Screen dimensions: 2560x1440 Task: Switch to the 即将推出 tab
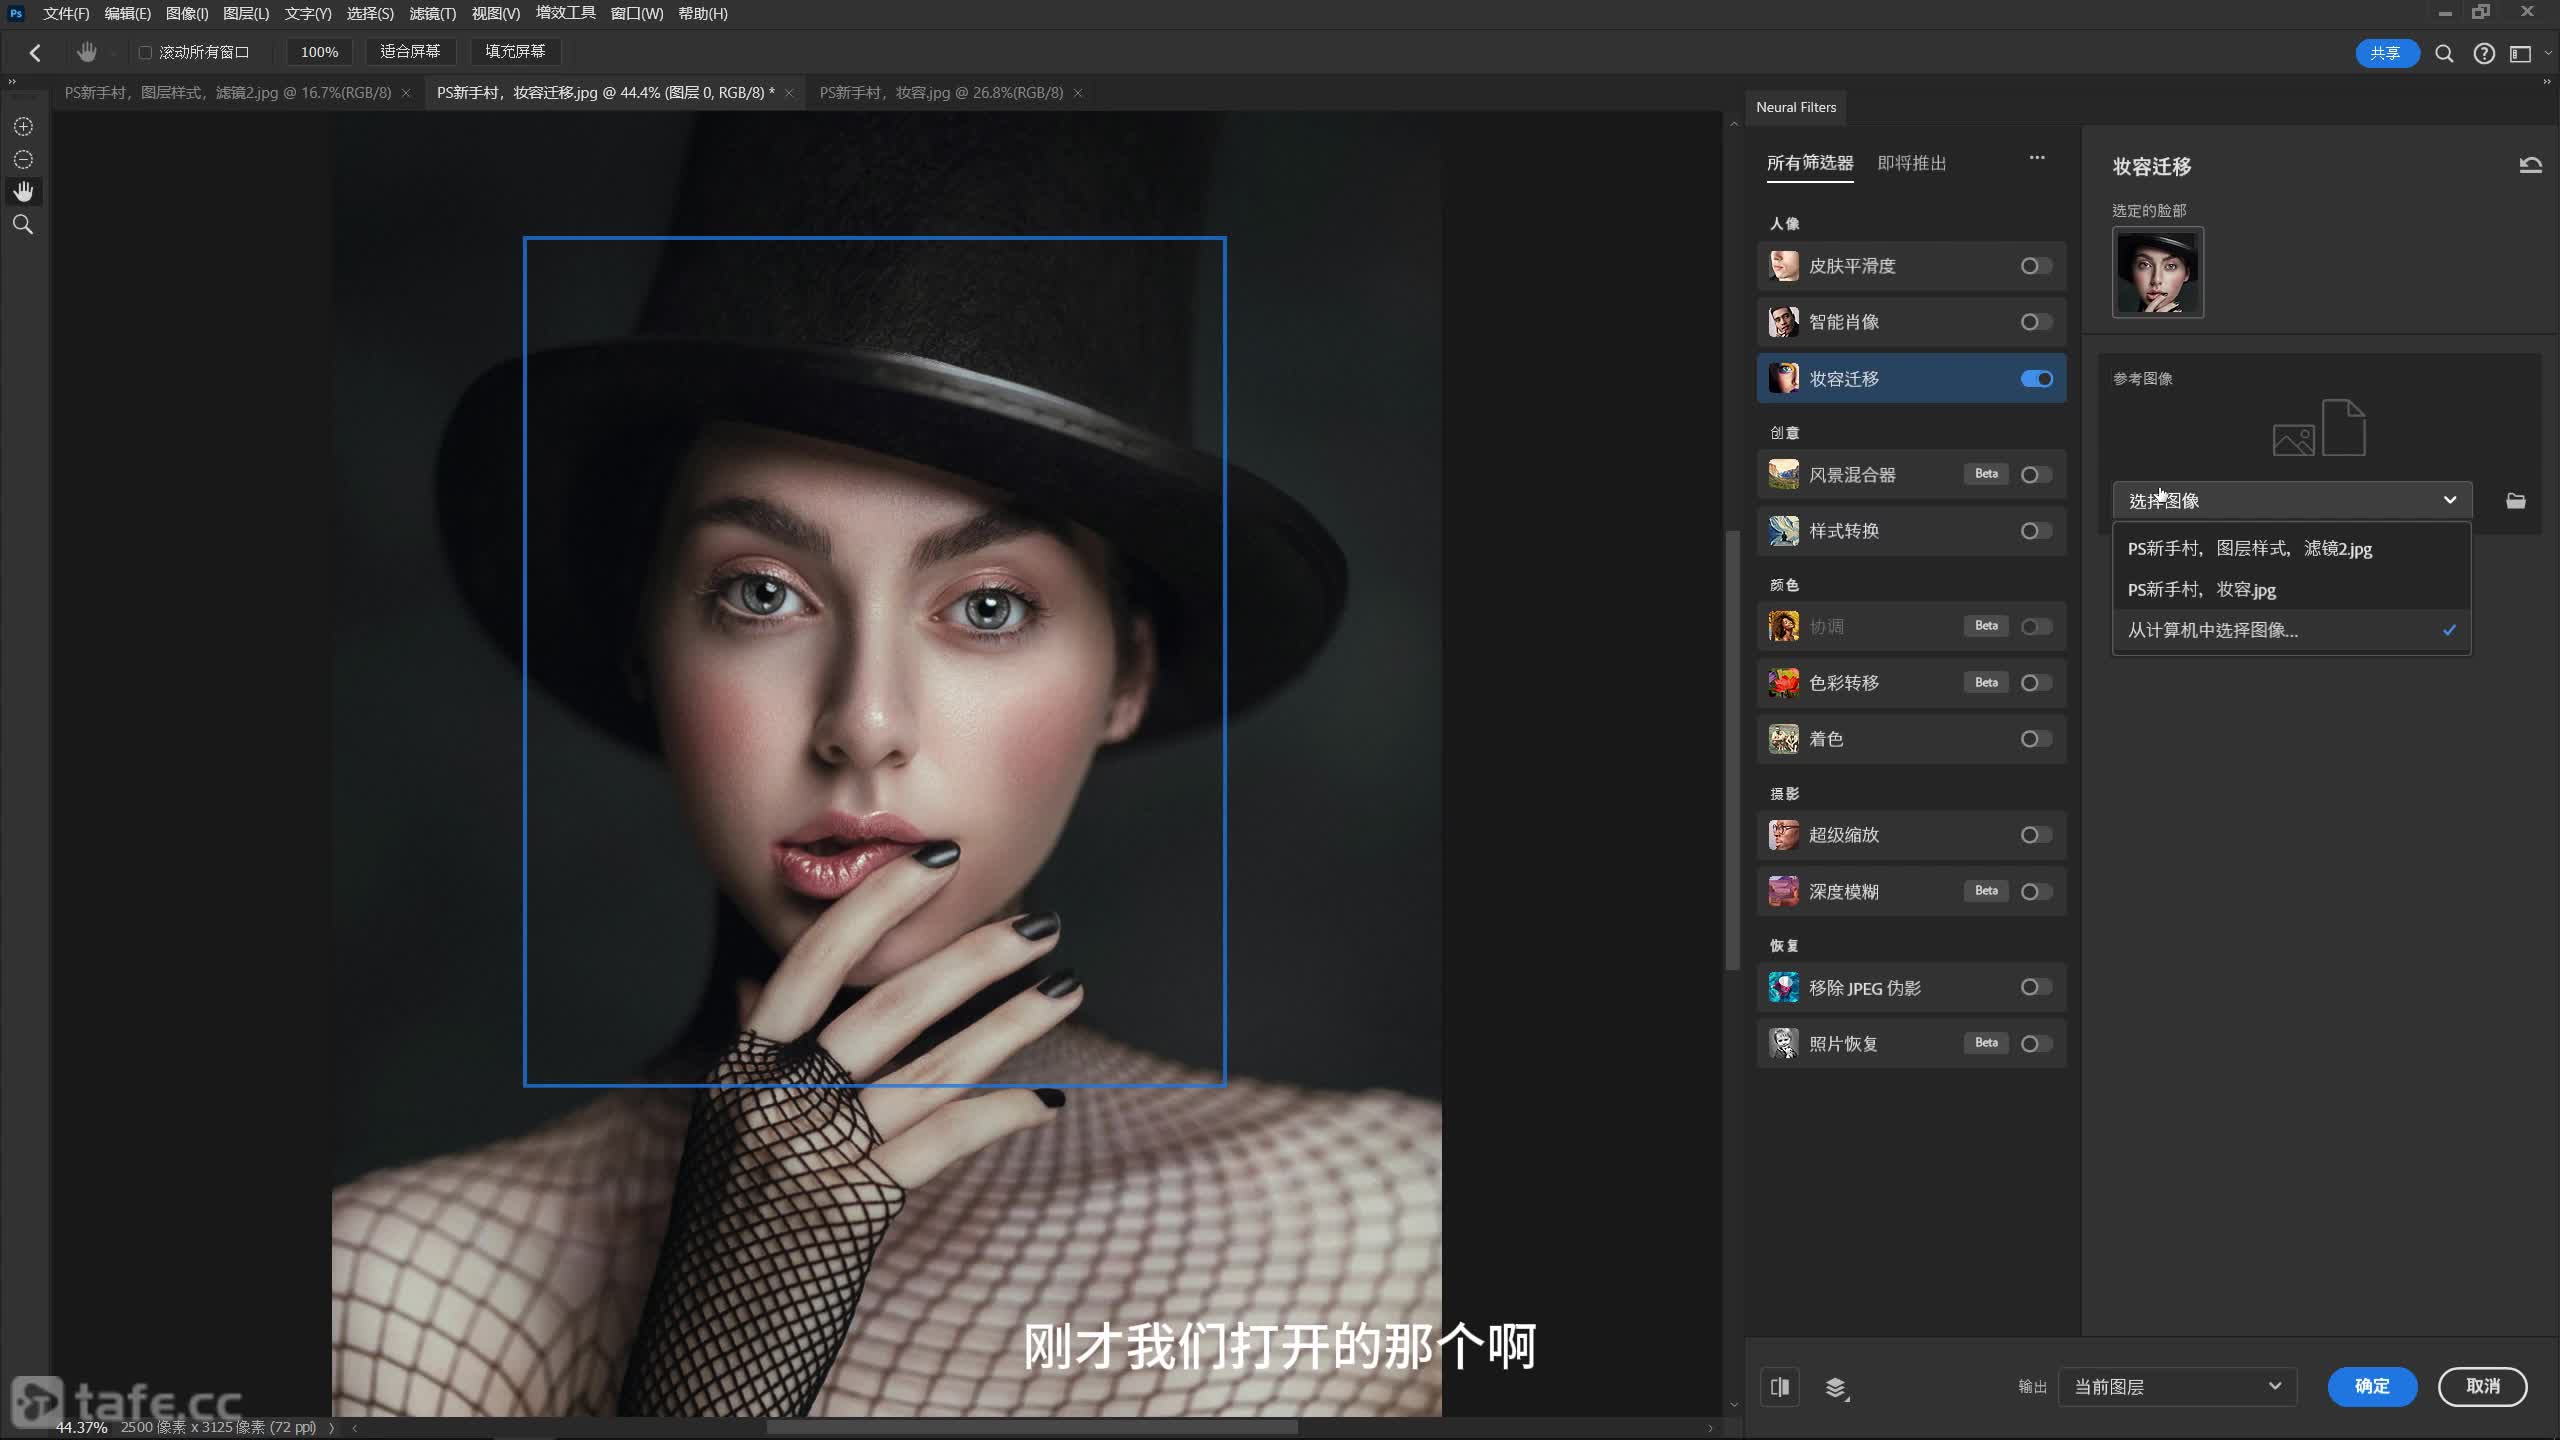(x=1911, y=163)
